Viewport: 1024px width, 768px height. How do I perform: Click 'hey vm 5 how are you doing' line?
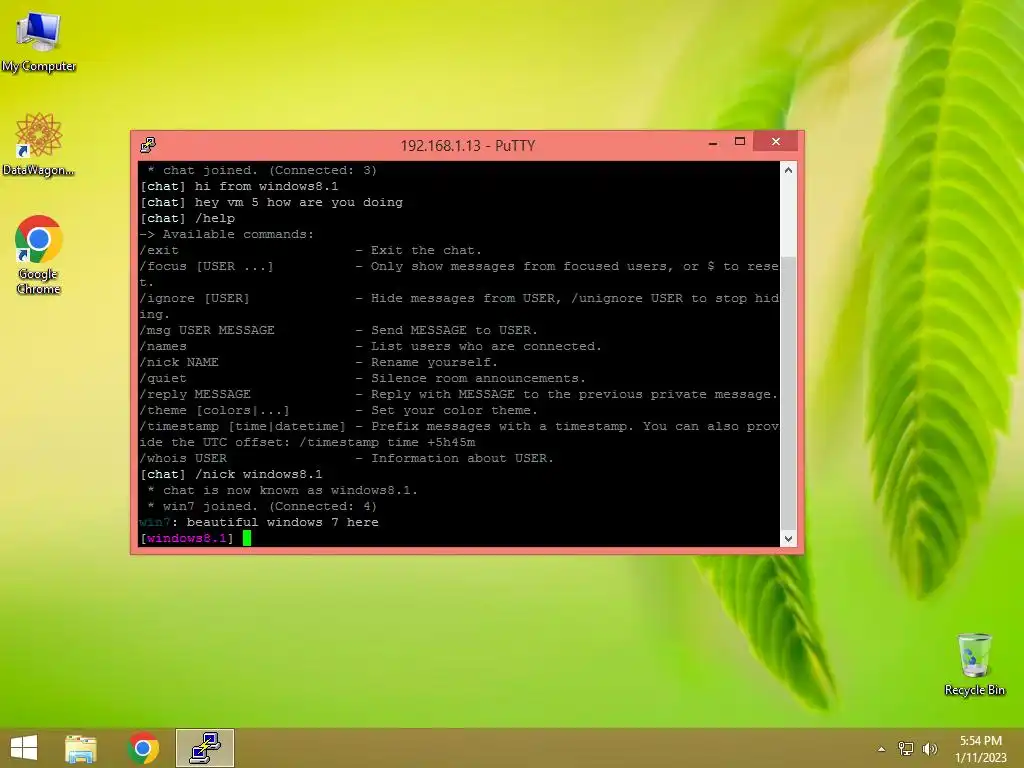point(271,202)
